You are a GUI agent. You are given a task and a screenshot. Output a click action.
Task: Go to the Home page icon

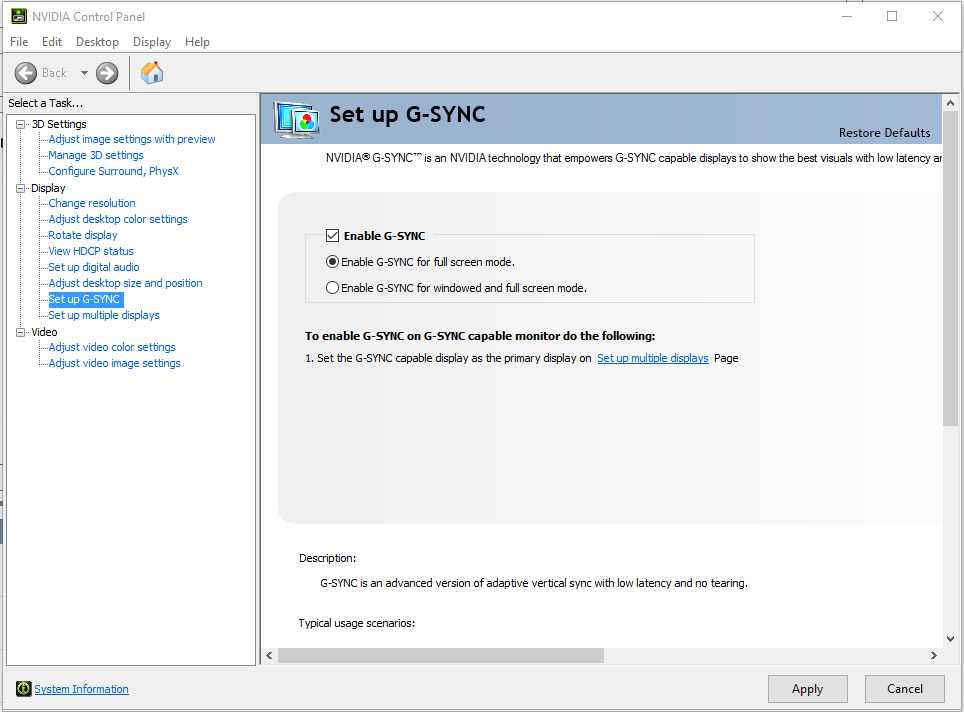pyautogui.click(x=152, y=73)
